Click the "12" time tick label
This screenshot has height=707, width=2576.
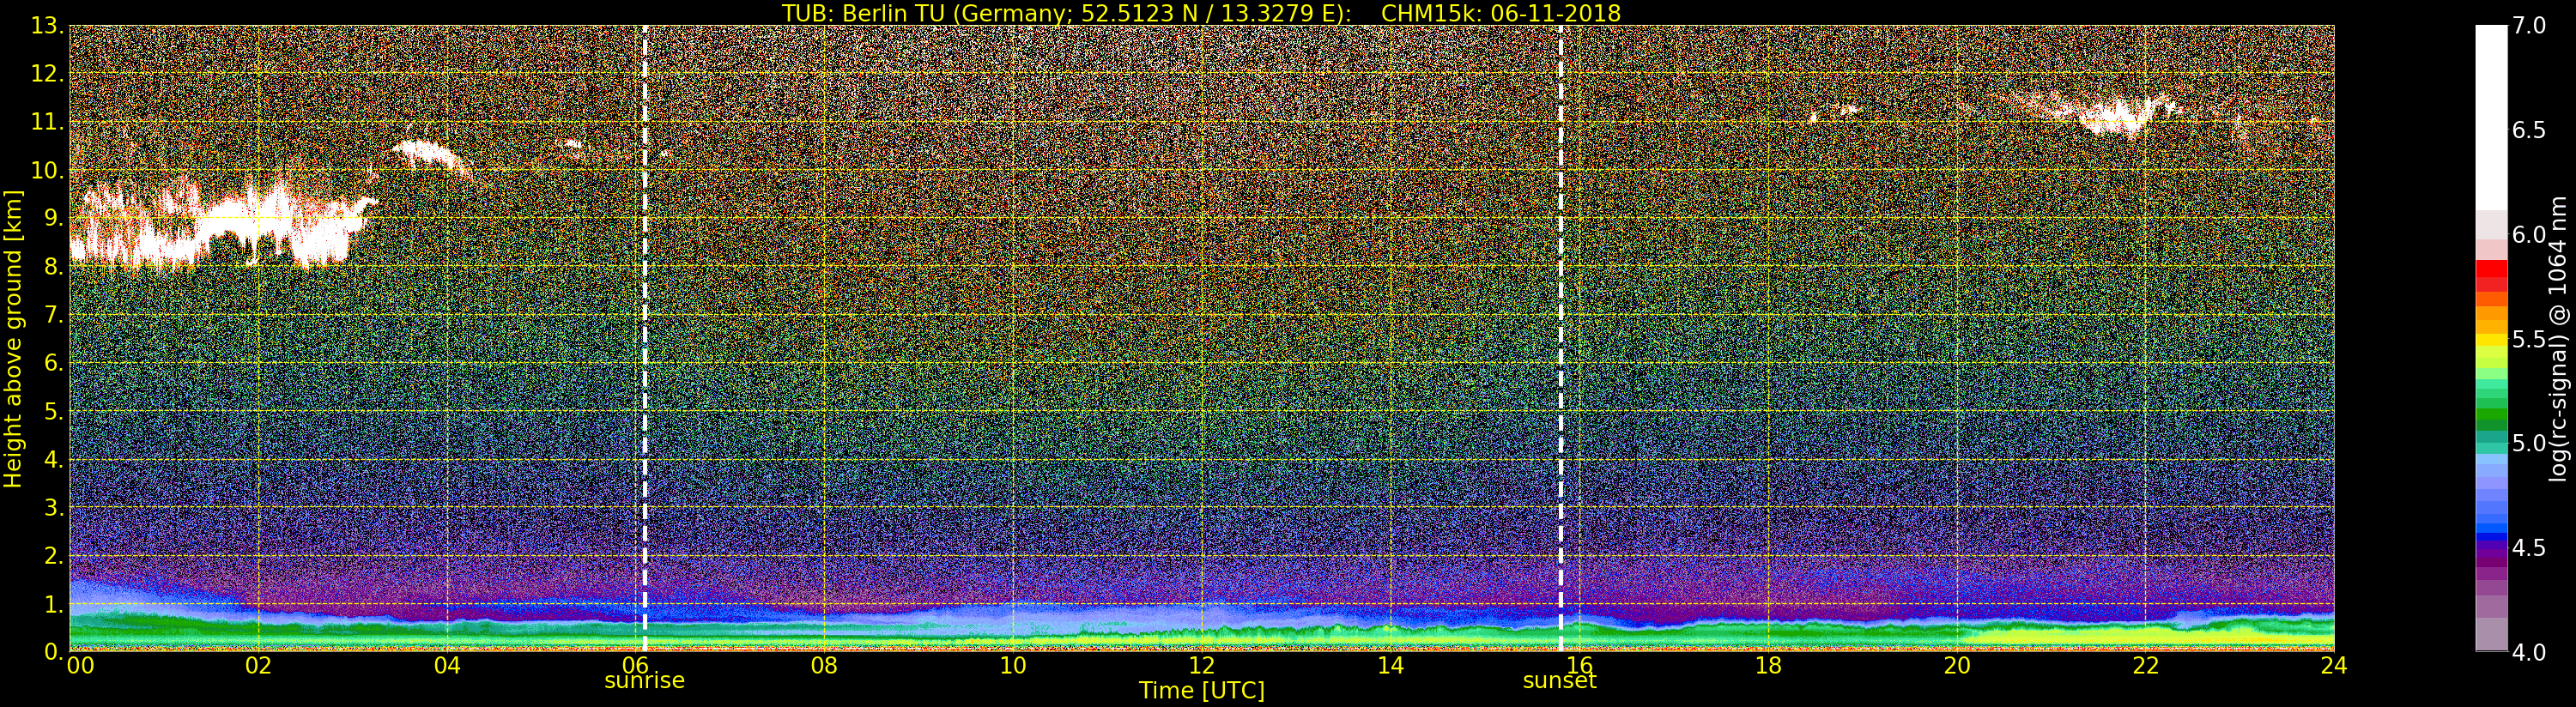tap(1202, 665)
